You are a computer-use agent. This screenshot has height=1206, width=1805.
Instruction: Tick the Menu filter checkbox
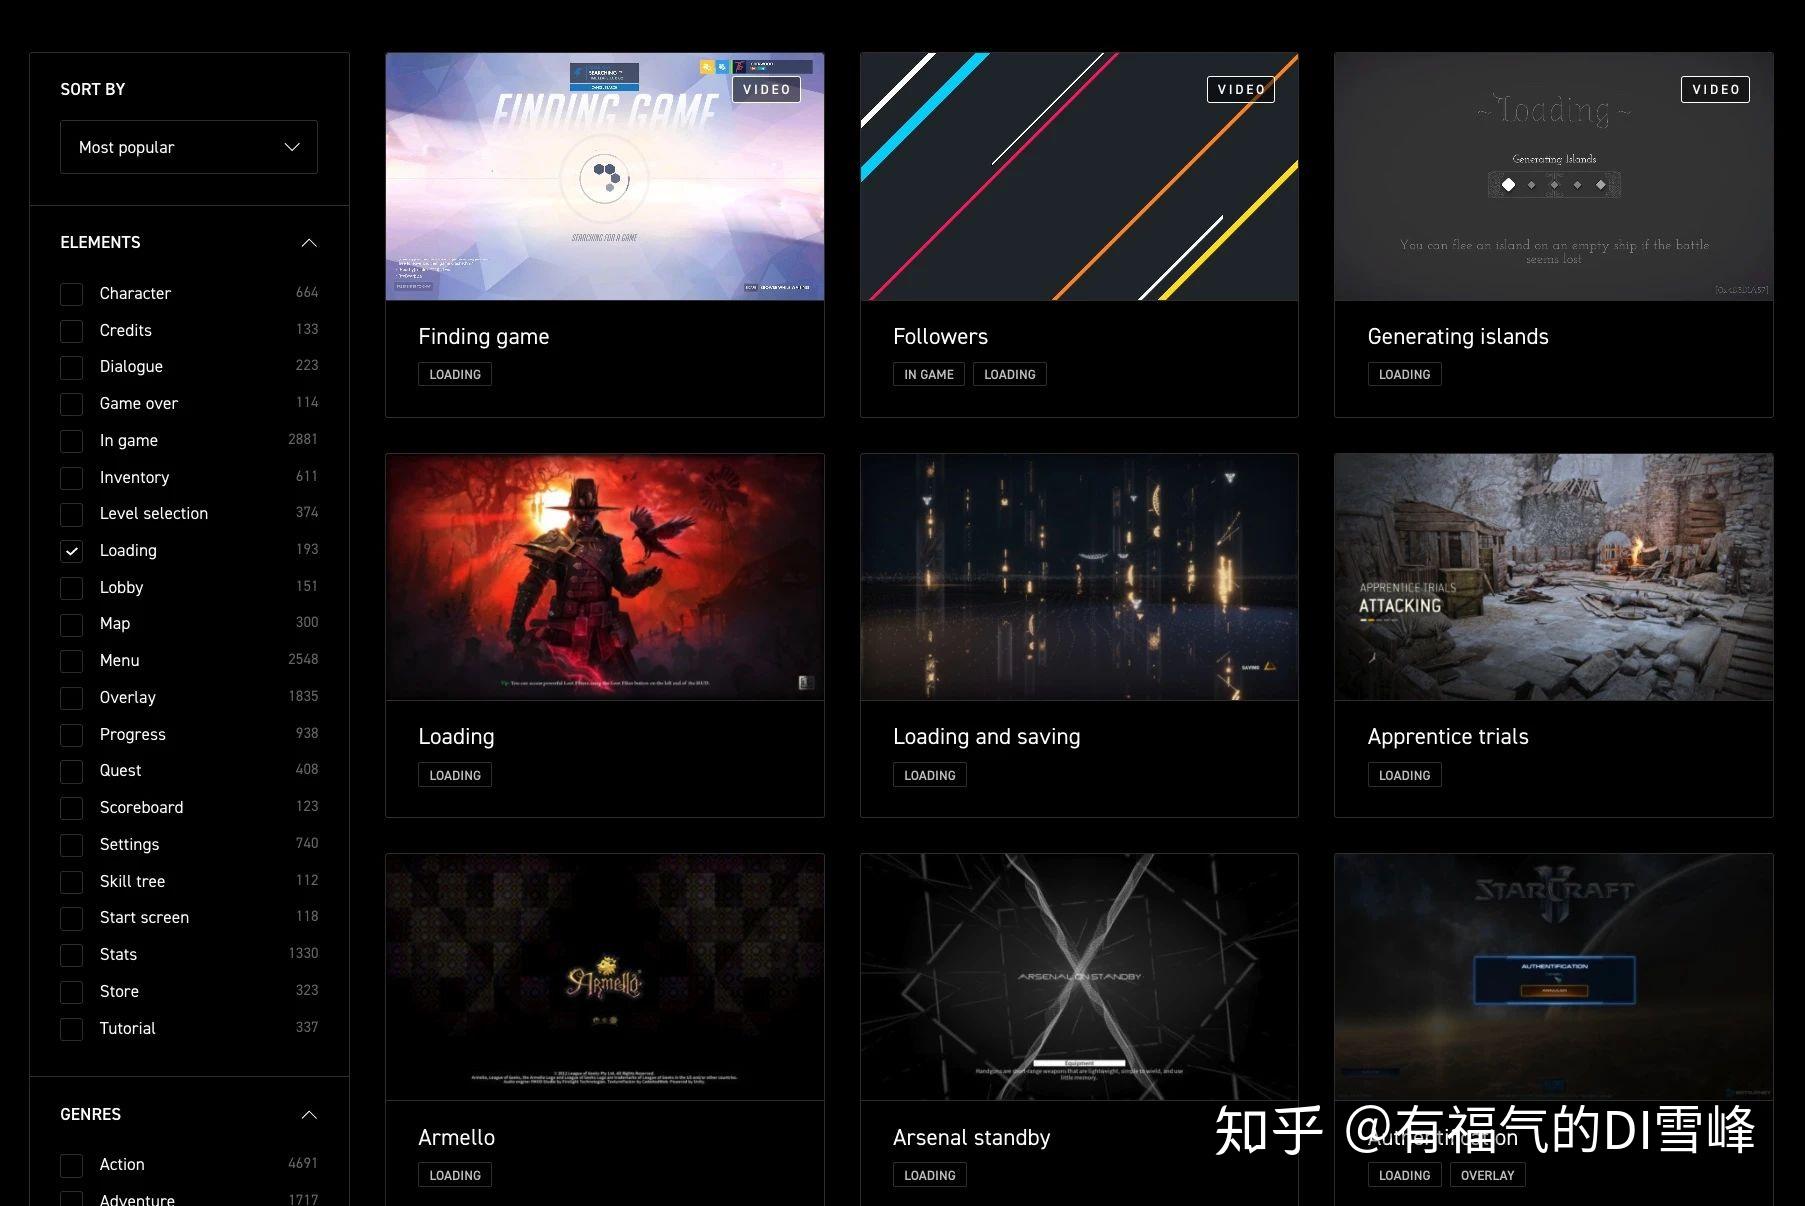point(71,661)
